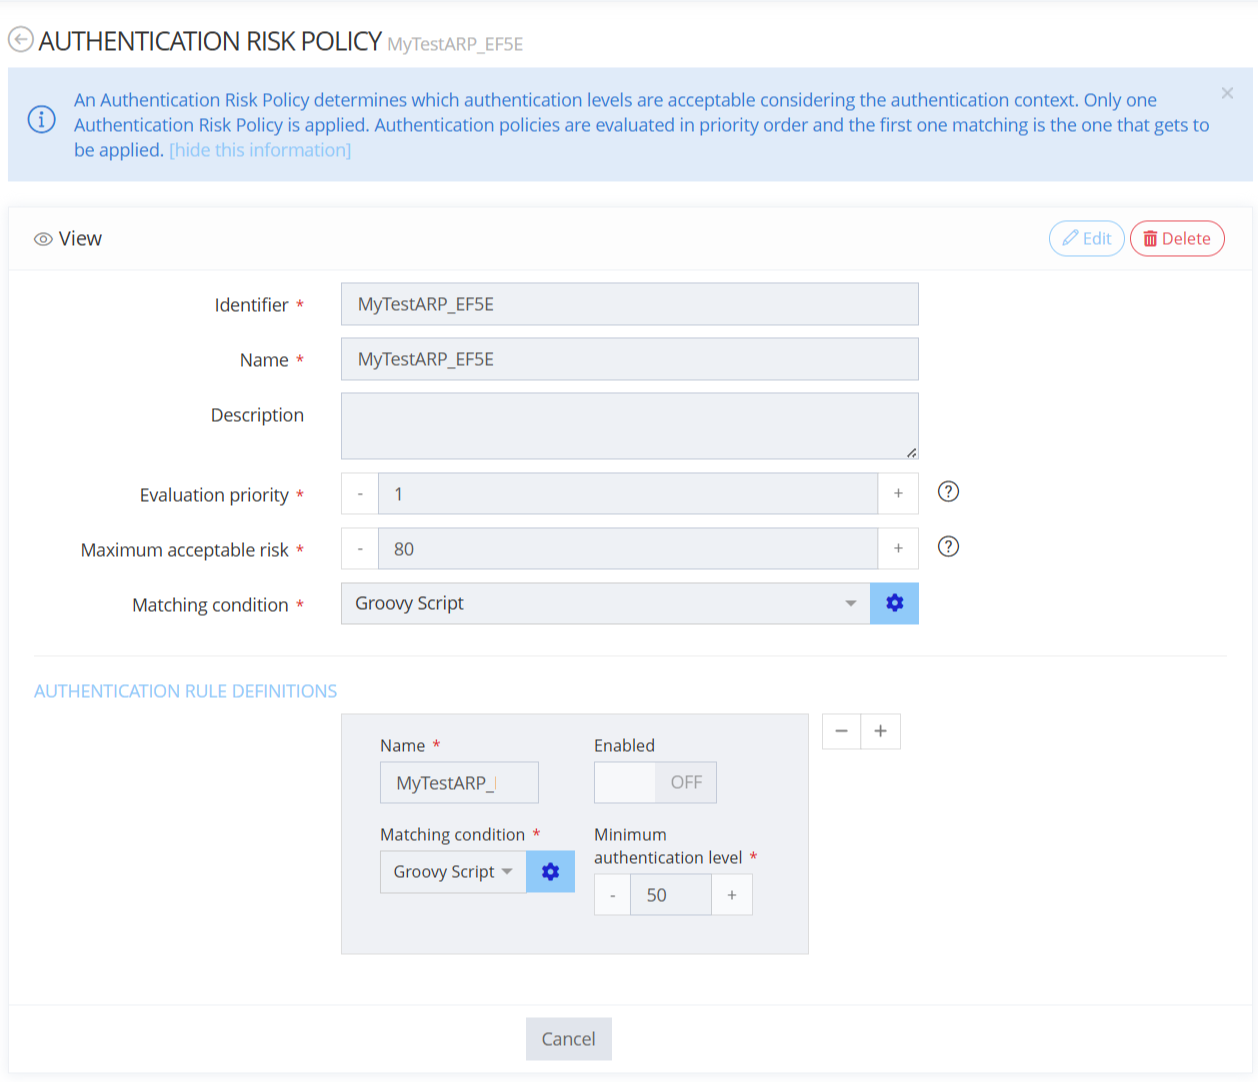Expand the policy Matching condition dropdown
Image resolution: width=1258 pixels, height=1082 pixels.
point(605,603)
